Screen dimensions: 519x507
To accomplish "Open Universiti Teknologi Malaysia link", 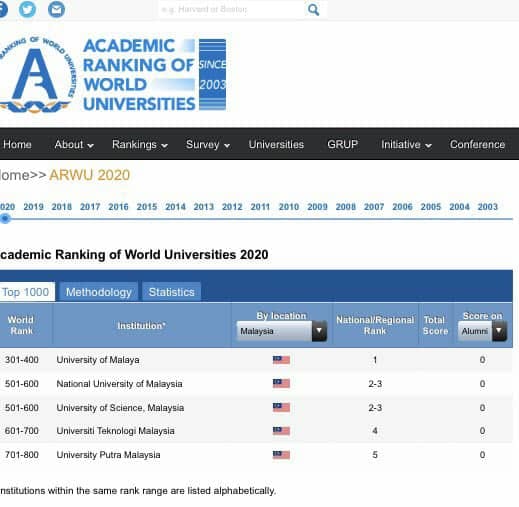I will coord(115,431).
